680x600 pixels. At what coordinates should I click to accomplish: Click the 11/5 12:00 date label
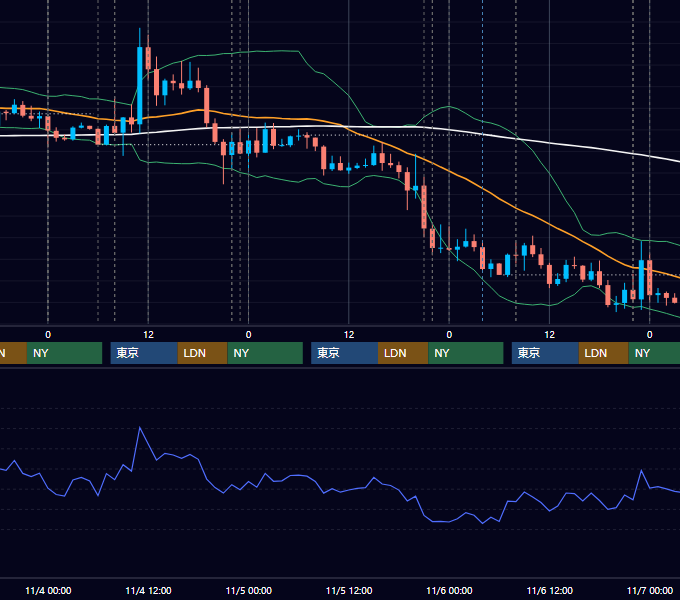click(349, 590)
